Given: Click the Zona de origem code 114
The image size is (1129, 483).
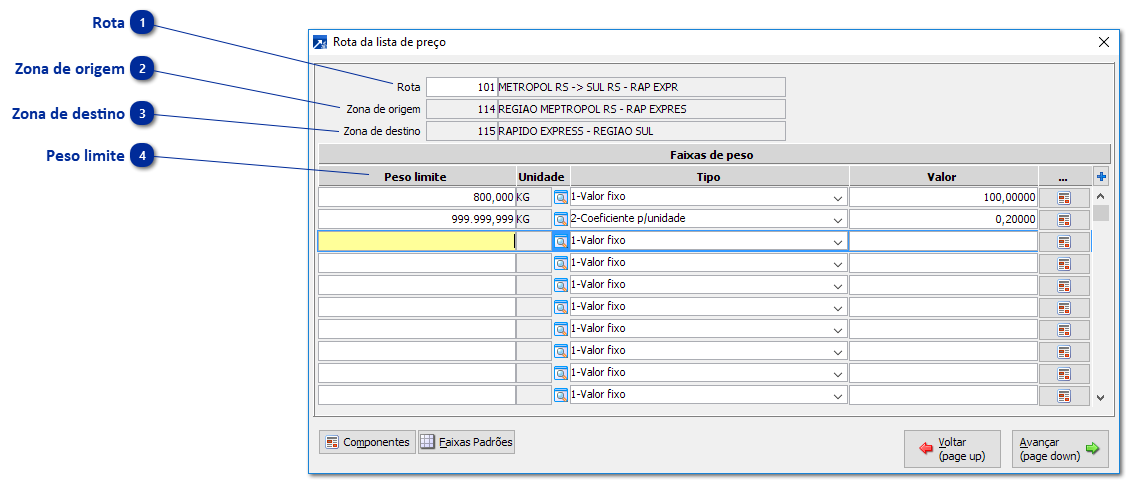Looking at the screenshot, I should [x=461, y=109].
